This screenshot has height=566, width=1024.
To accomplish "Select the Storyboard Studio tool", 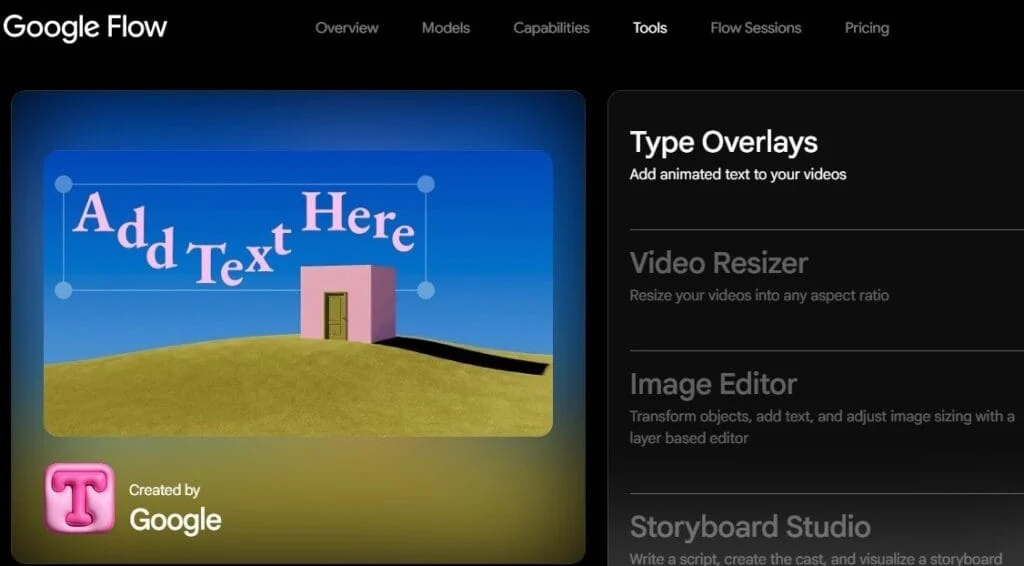I will [x=750, y=527].
